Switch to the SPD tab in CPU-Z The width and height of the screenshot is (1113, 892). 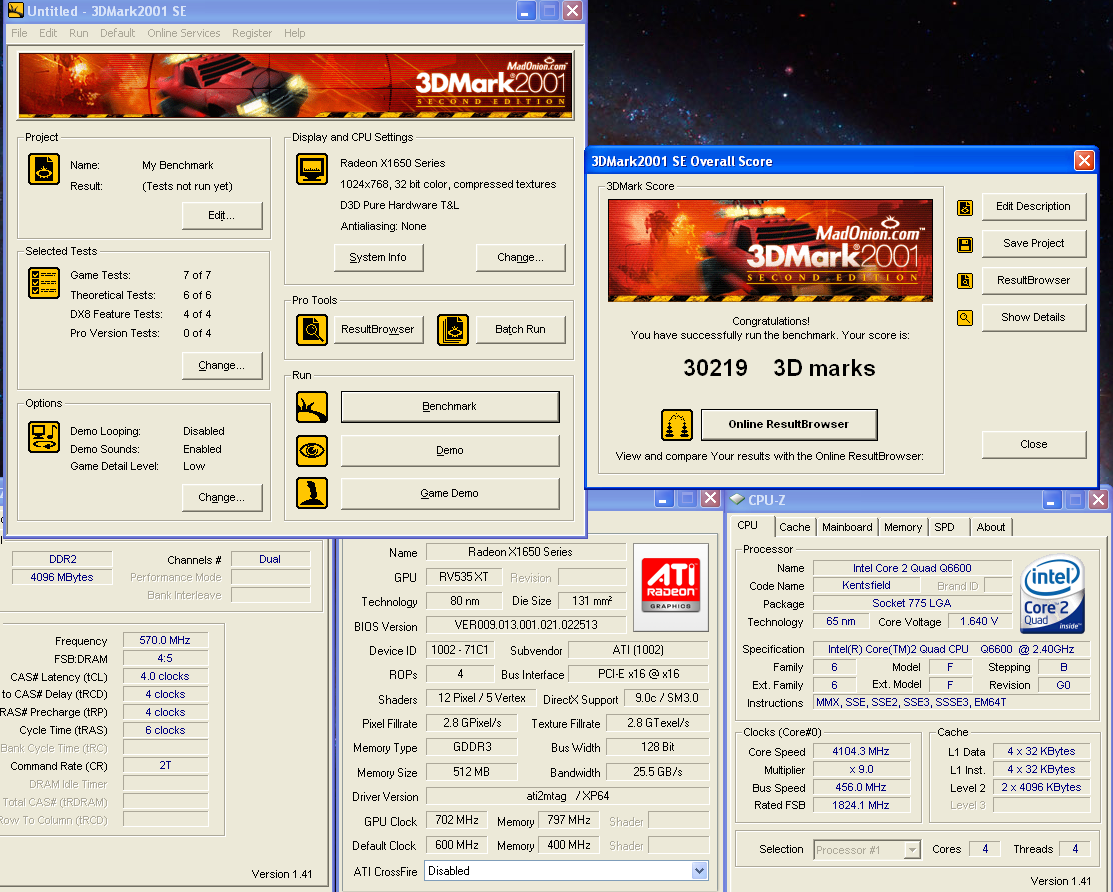pyautogui.click(x=944, y=527)
